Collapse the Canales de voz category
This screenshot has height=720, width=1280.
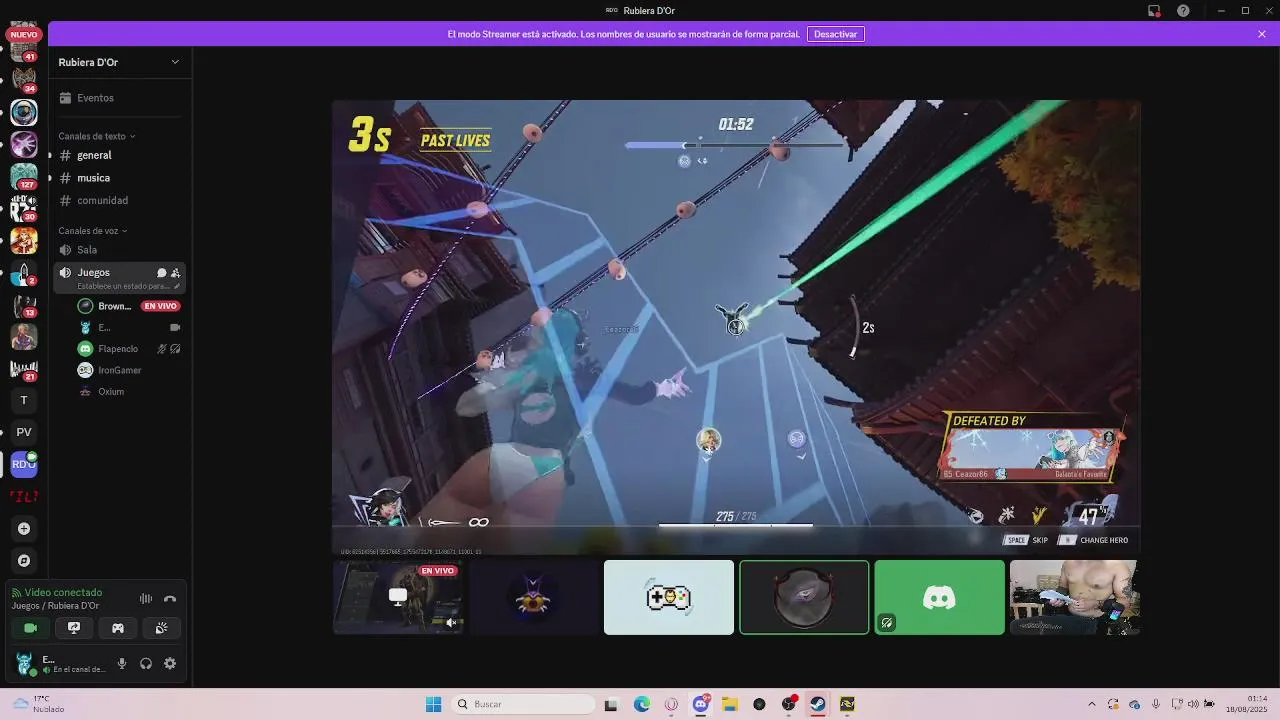pyautogui.click(x=93, y=231)
